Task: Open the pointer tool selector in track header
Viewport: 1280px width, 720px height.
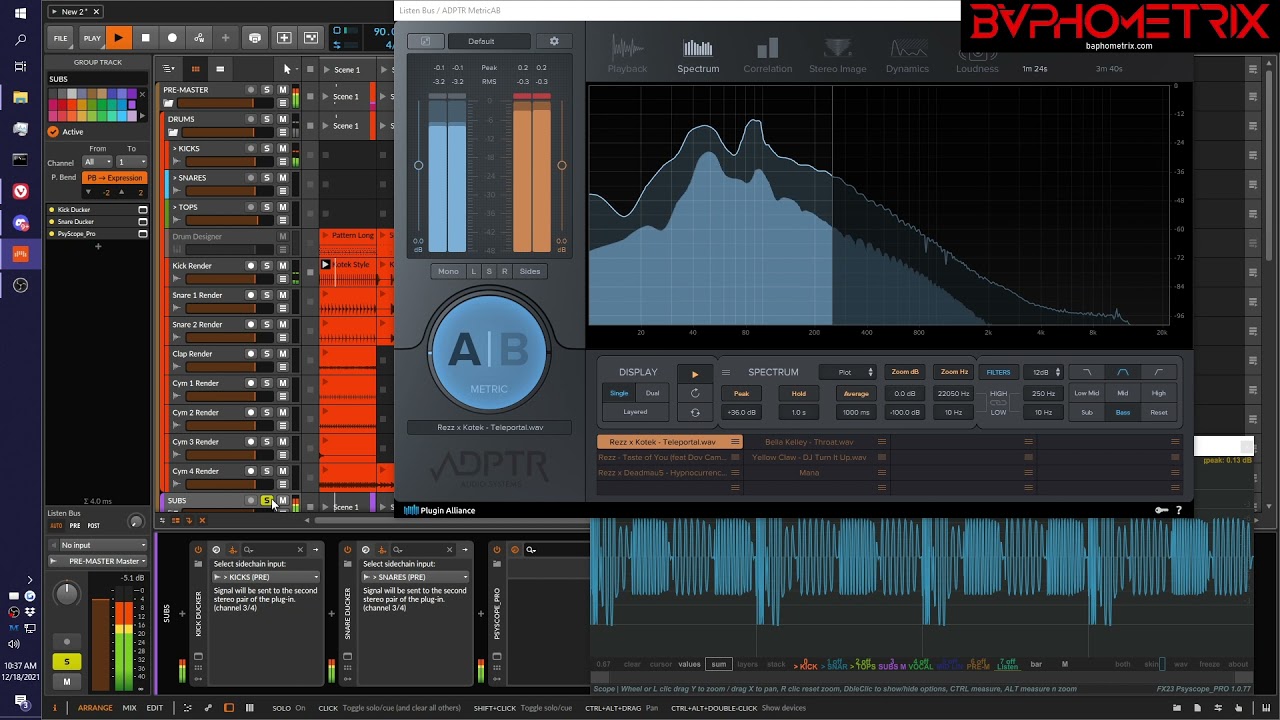Action: pyautogui.click(x=287, y=69)
